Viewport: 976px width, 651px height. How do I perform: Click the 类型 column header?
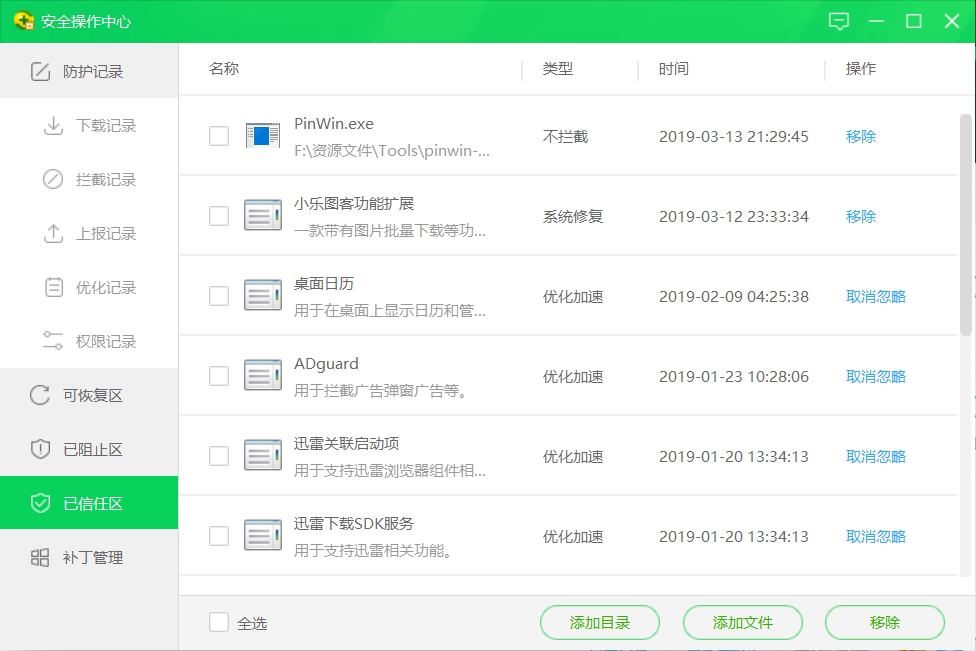coord(558,68)
